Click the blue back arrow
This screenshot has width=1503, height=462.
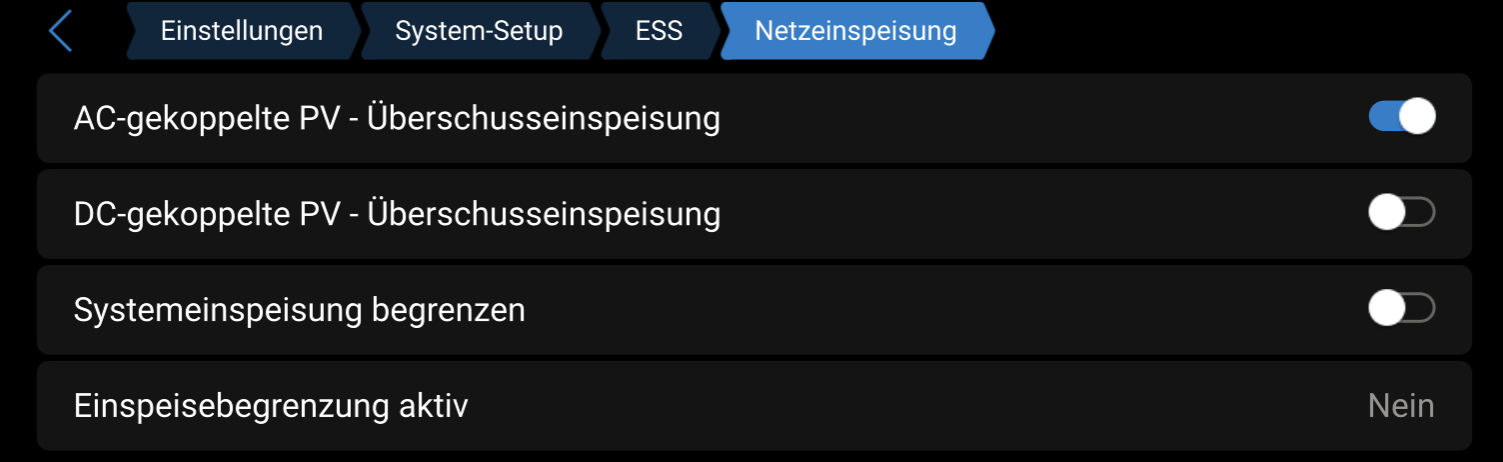(x=61, y=31)
